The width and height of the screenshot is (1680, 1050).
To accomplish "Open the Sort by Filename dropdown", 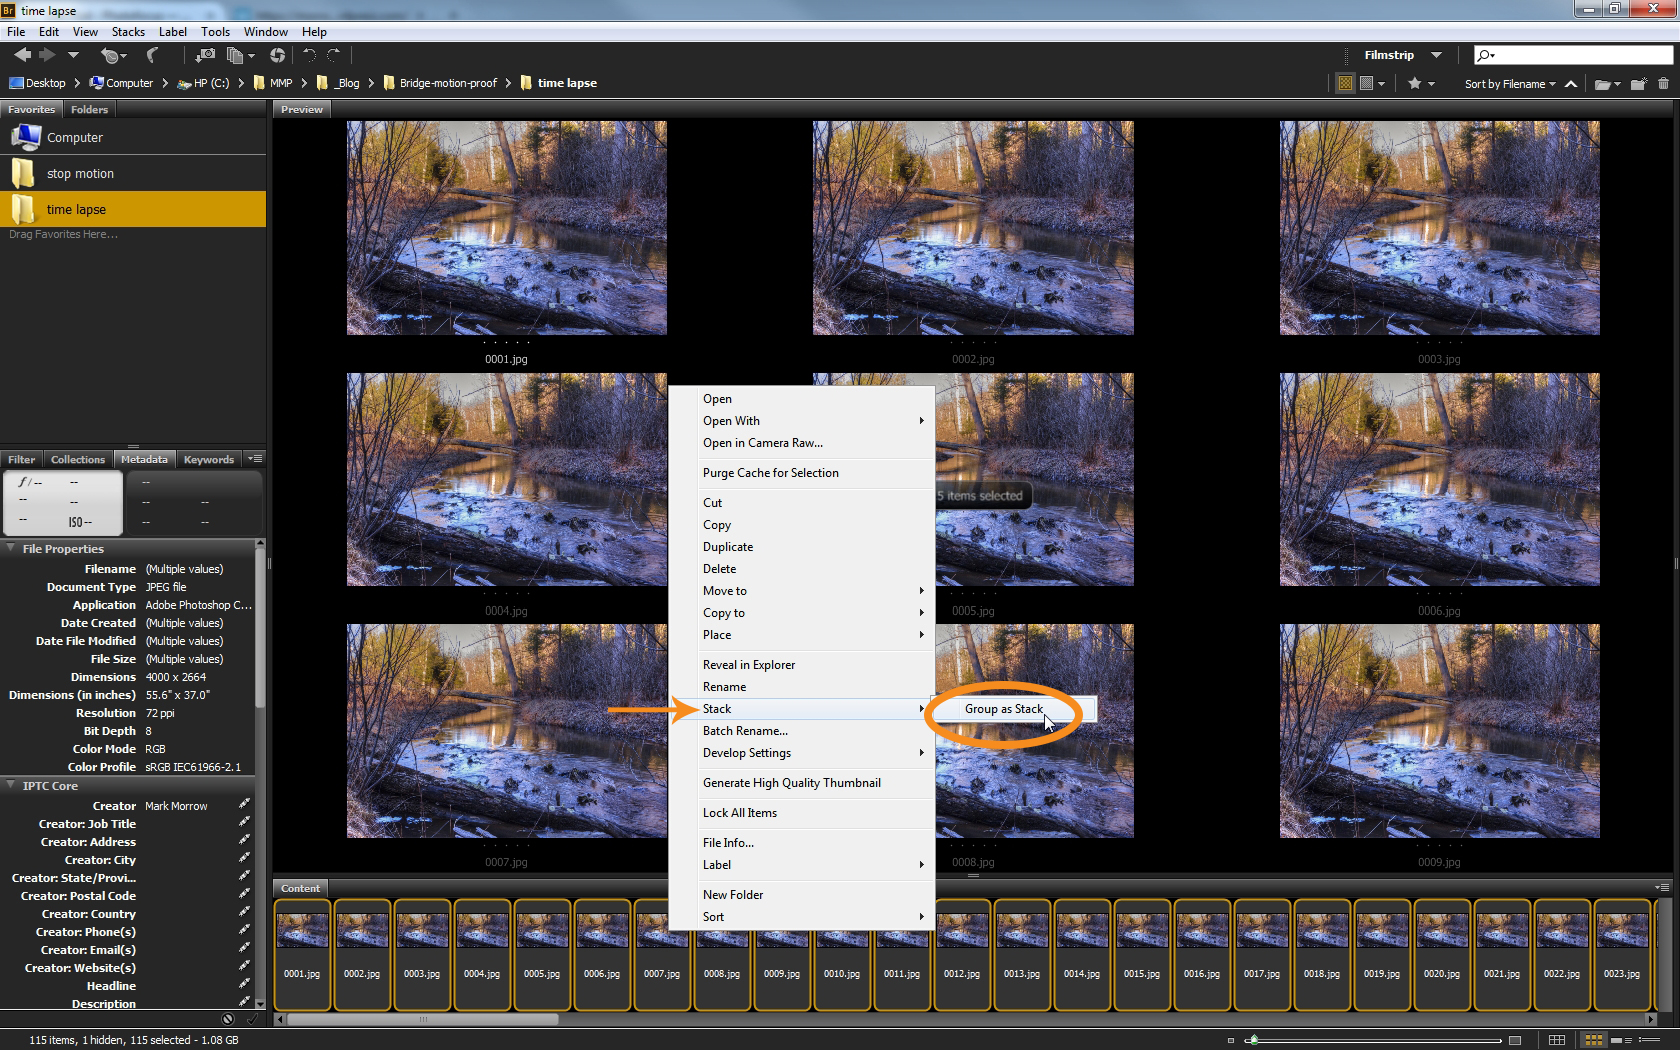I will tap(1510, 84).
